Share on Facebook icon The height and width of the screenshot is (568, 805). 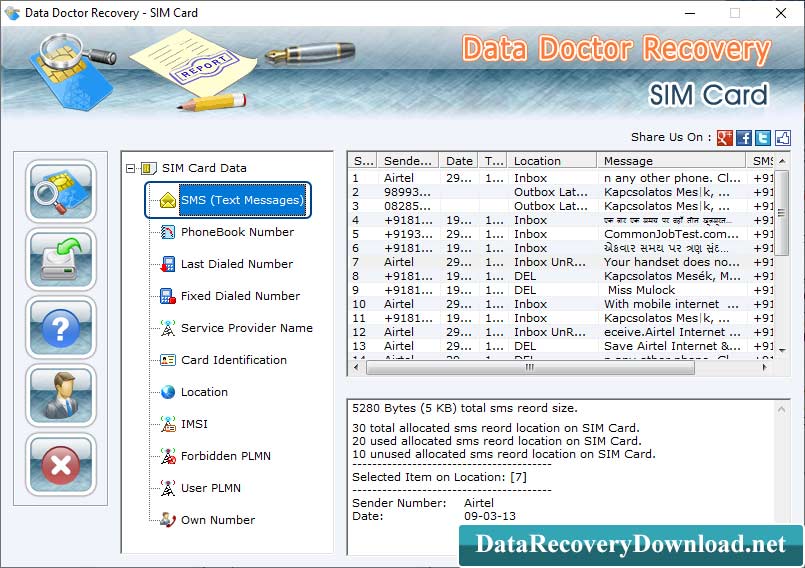[x=744, y=138]
